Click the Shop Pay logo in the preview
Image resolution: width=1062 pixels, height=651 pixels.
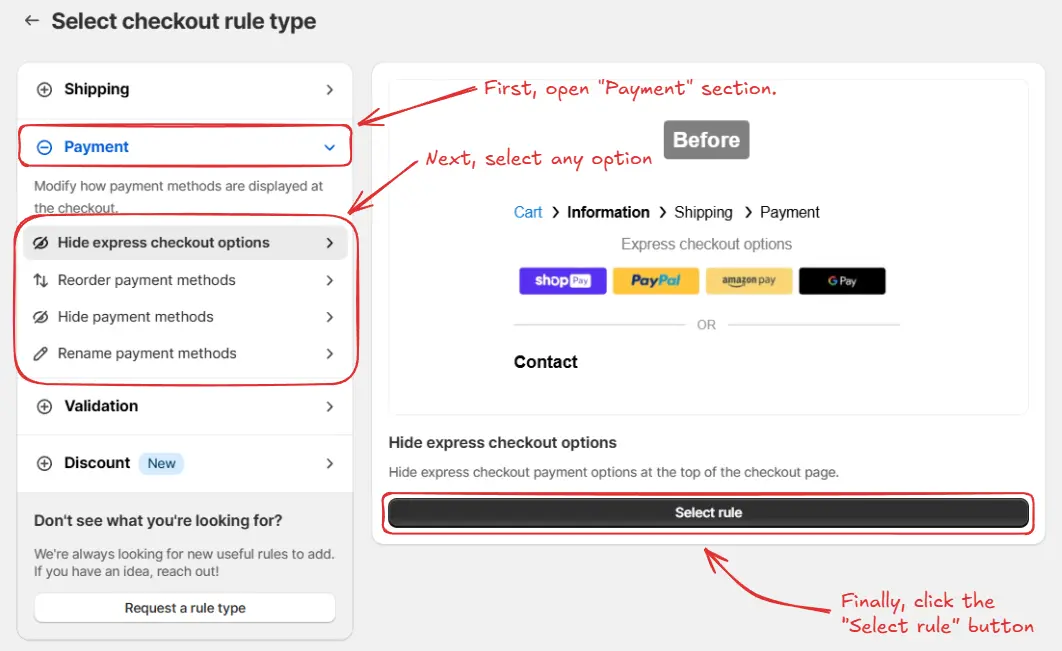[562, 281]
